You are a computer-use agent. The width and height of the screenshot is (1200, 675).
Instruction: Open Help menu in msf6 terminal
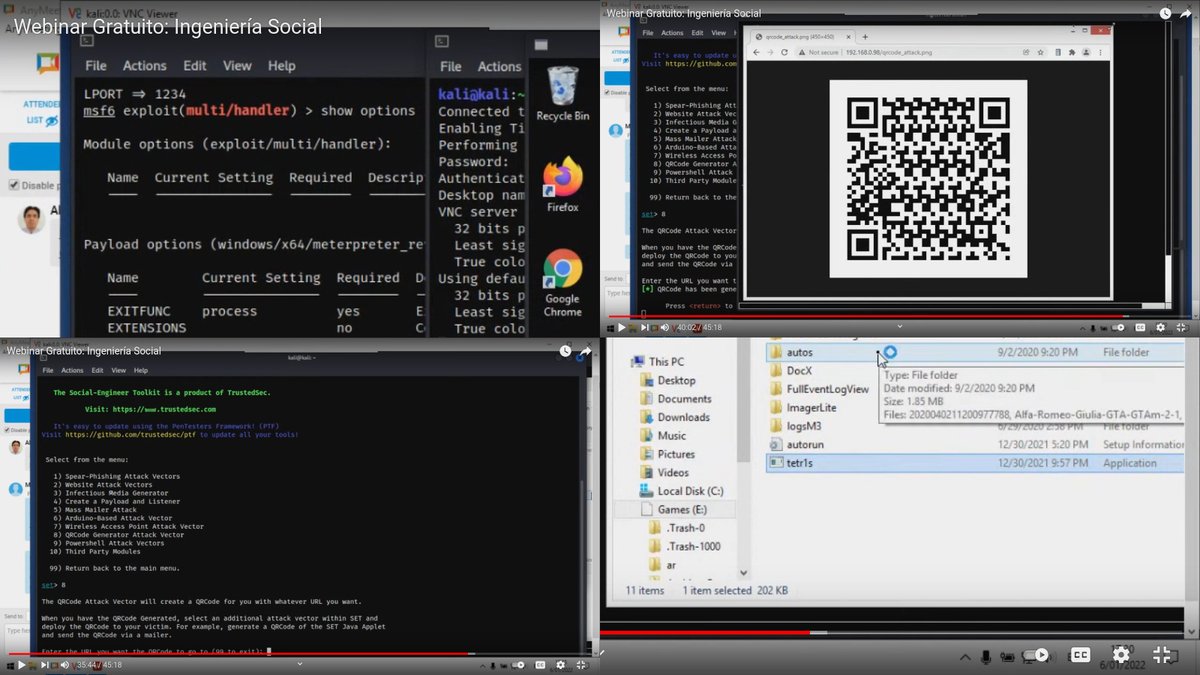click(x=282, y=65)
